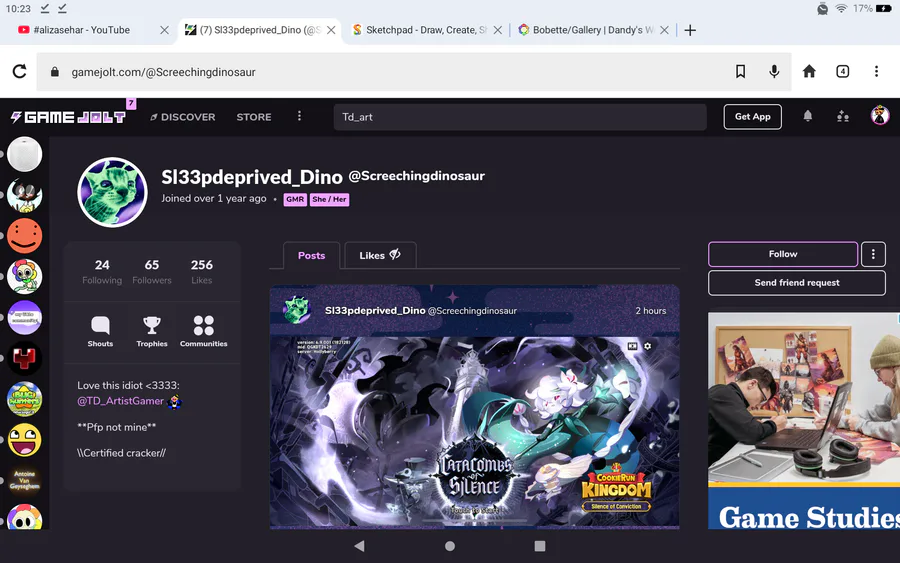
Task: Open the cartoon-character community below the speaker
Action: click(x=24, y=195)
